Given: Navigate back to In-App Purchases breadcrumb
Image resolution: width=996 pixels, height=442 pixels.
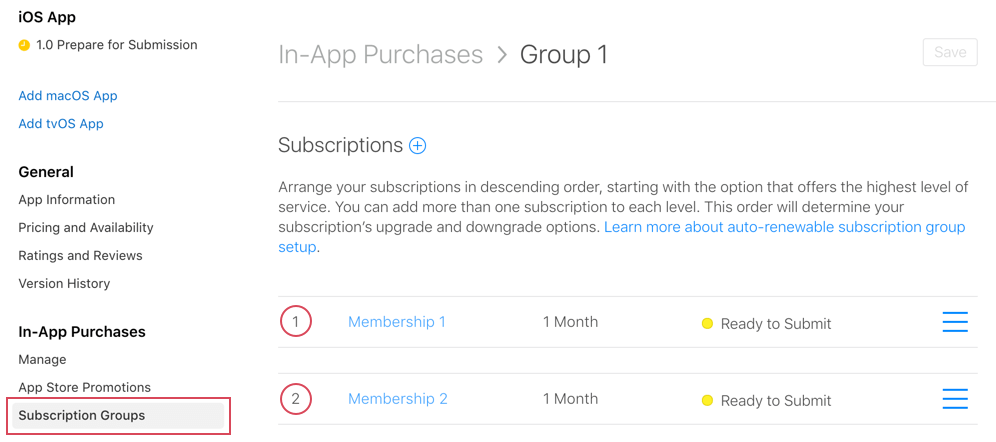Looking at the screenshot, I should [380, 54].
